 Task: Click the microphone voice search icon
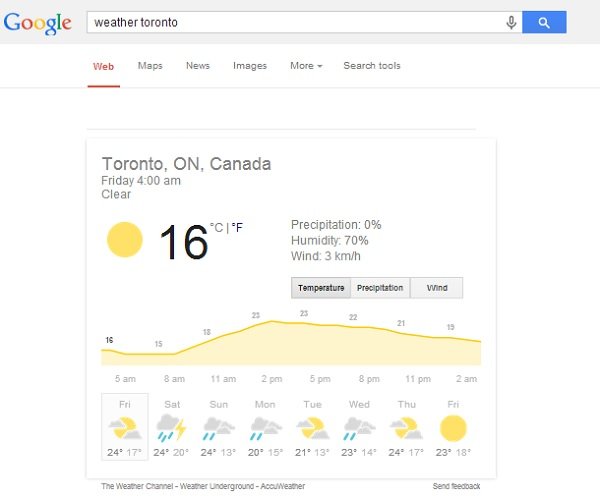point(512,22)
